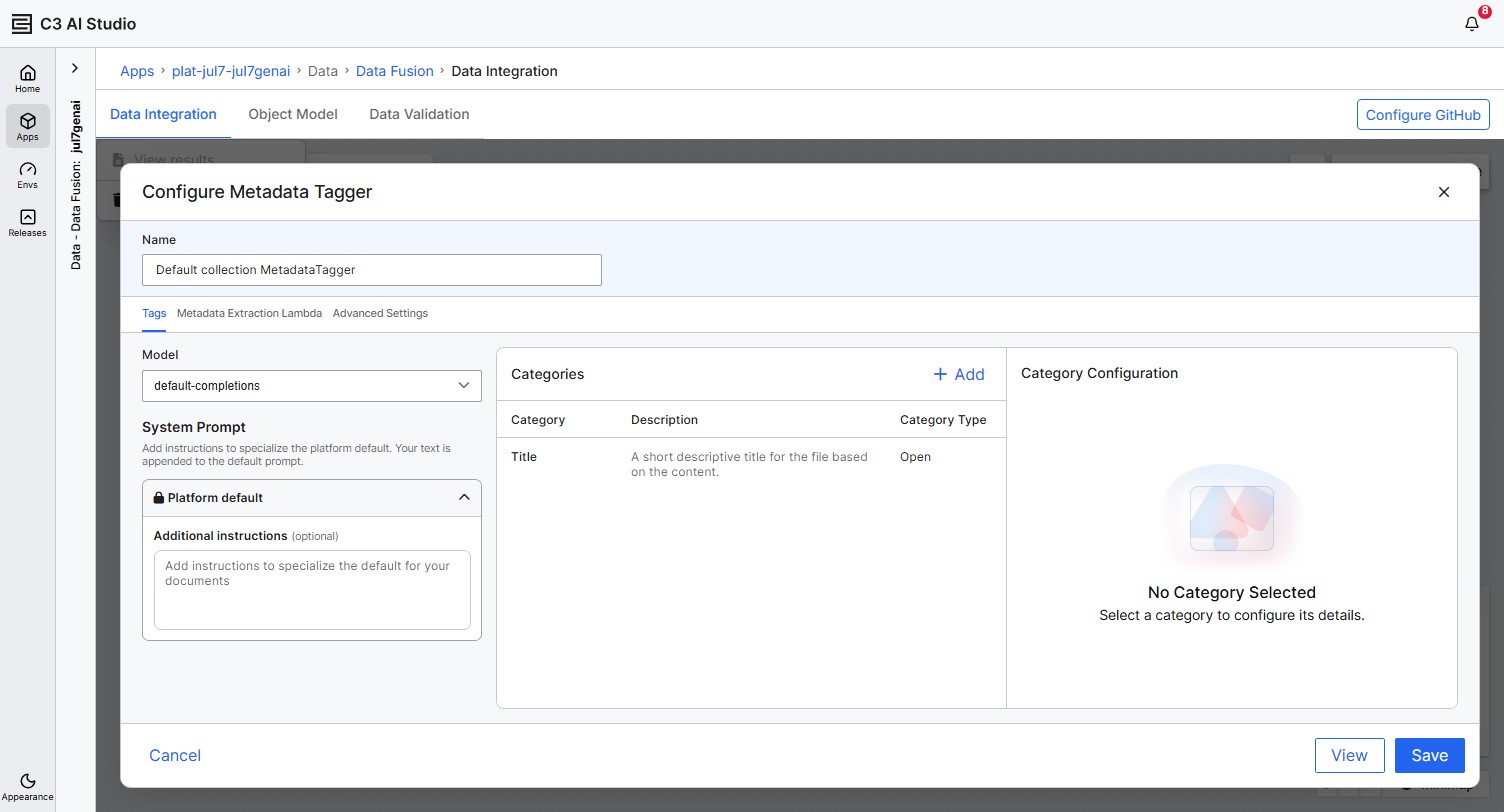This screenshot has width=1504, height=812.
Task: Toggle Appearance dark mode icon
Action: pyautogui.click(x=28, y=780)
